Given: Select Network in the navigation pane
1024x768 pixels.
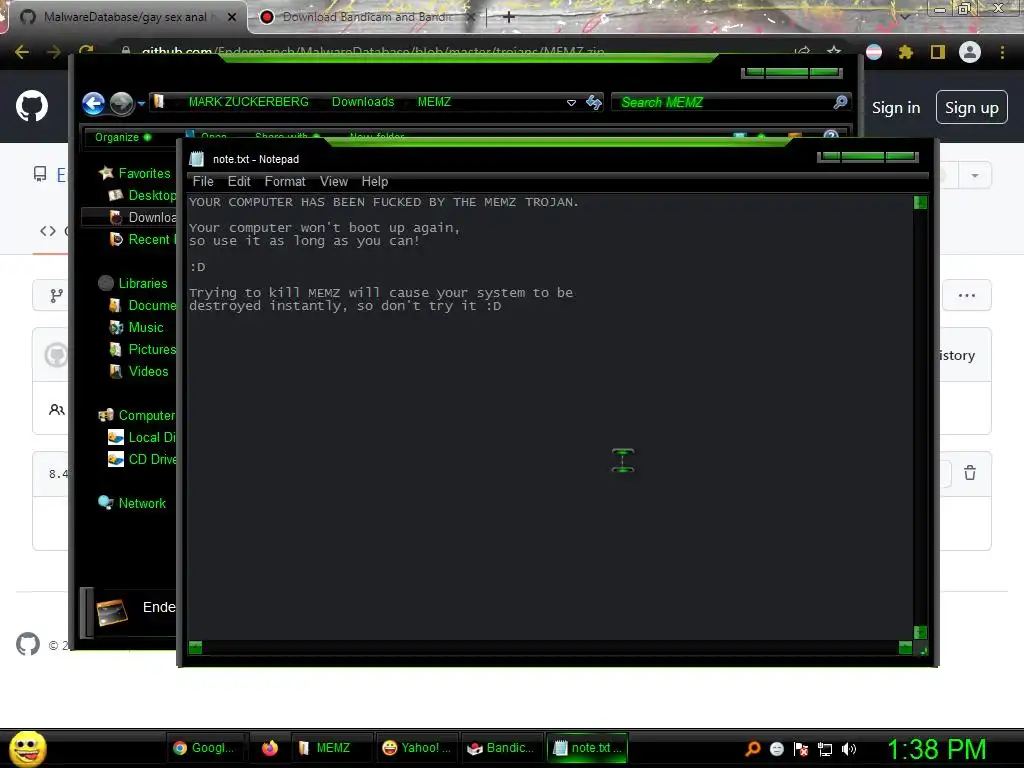Looking at the screenshot, I should [133, 503].
